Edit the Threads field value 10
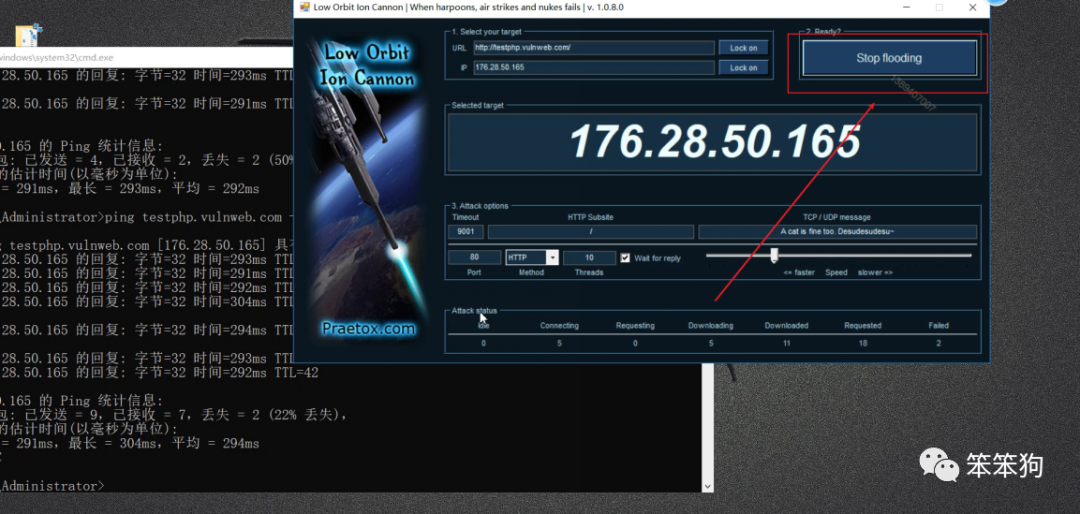The width and height of the screenshot is (1080, 514). pyautogui.click(x=590, y=258)
